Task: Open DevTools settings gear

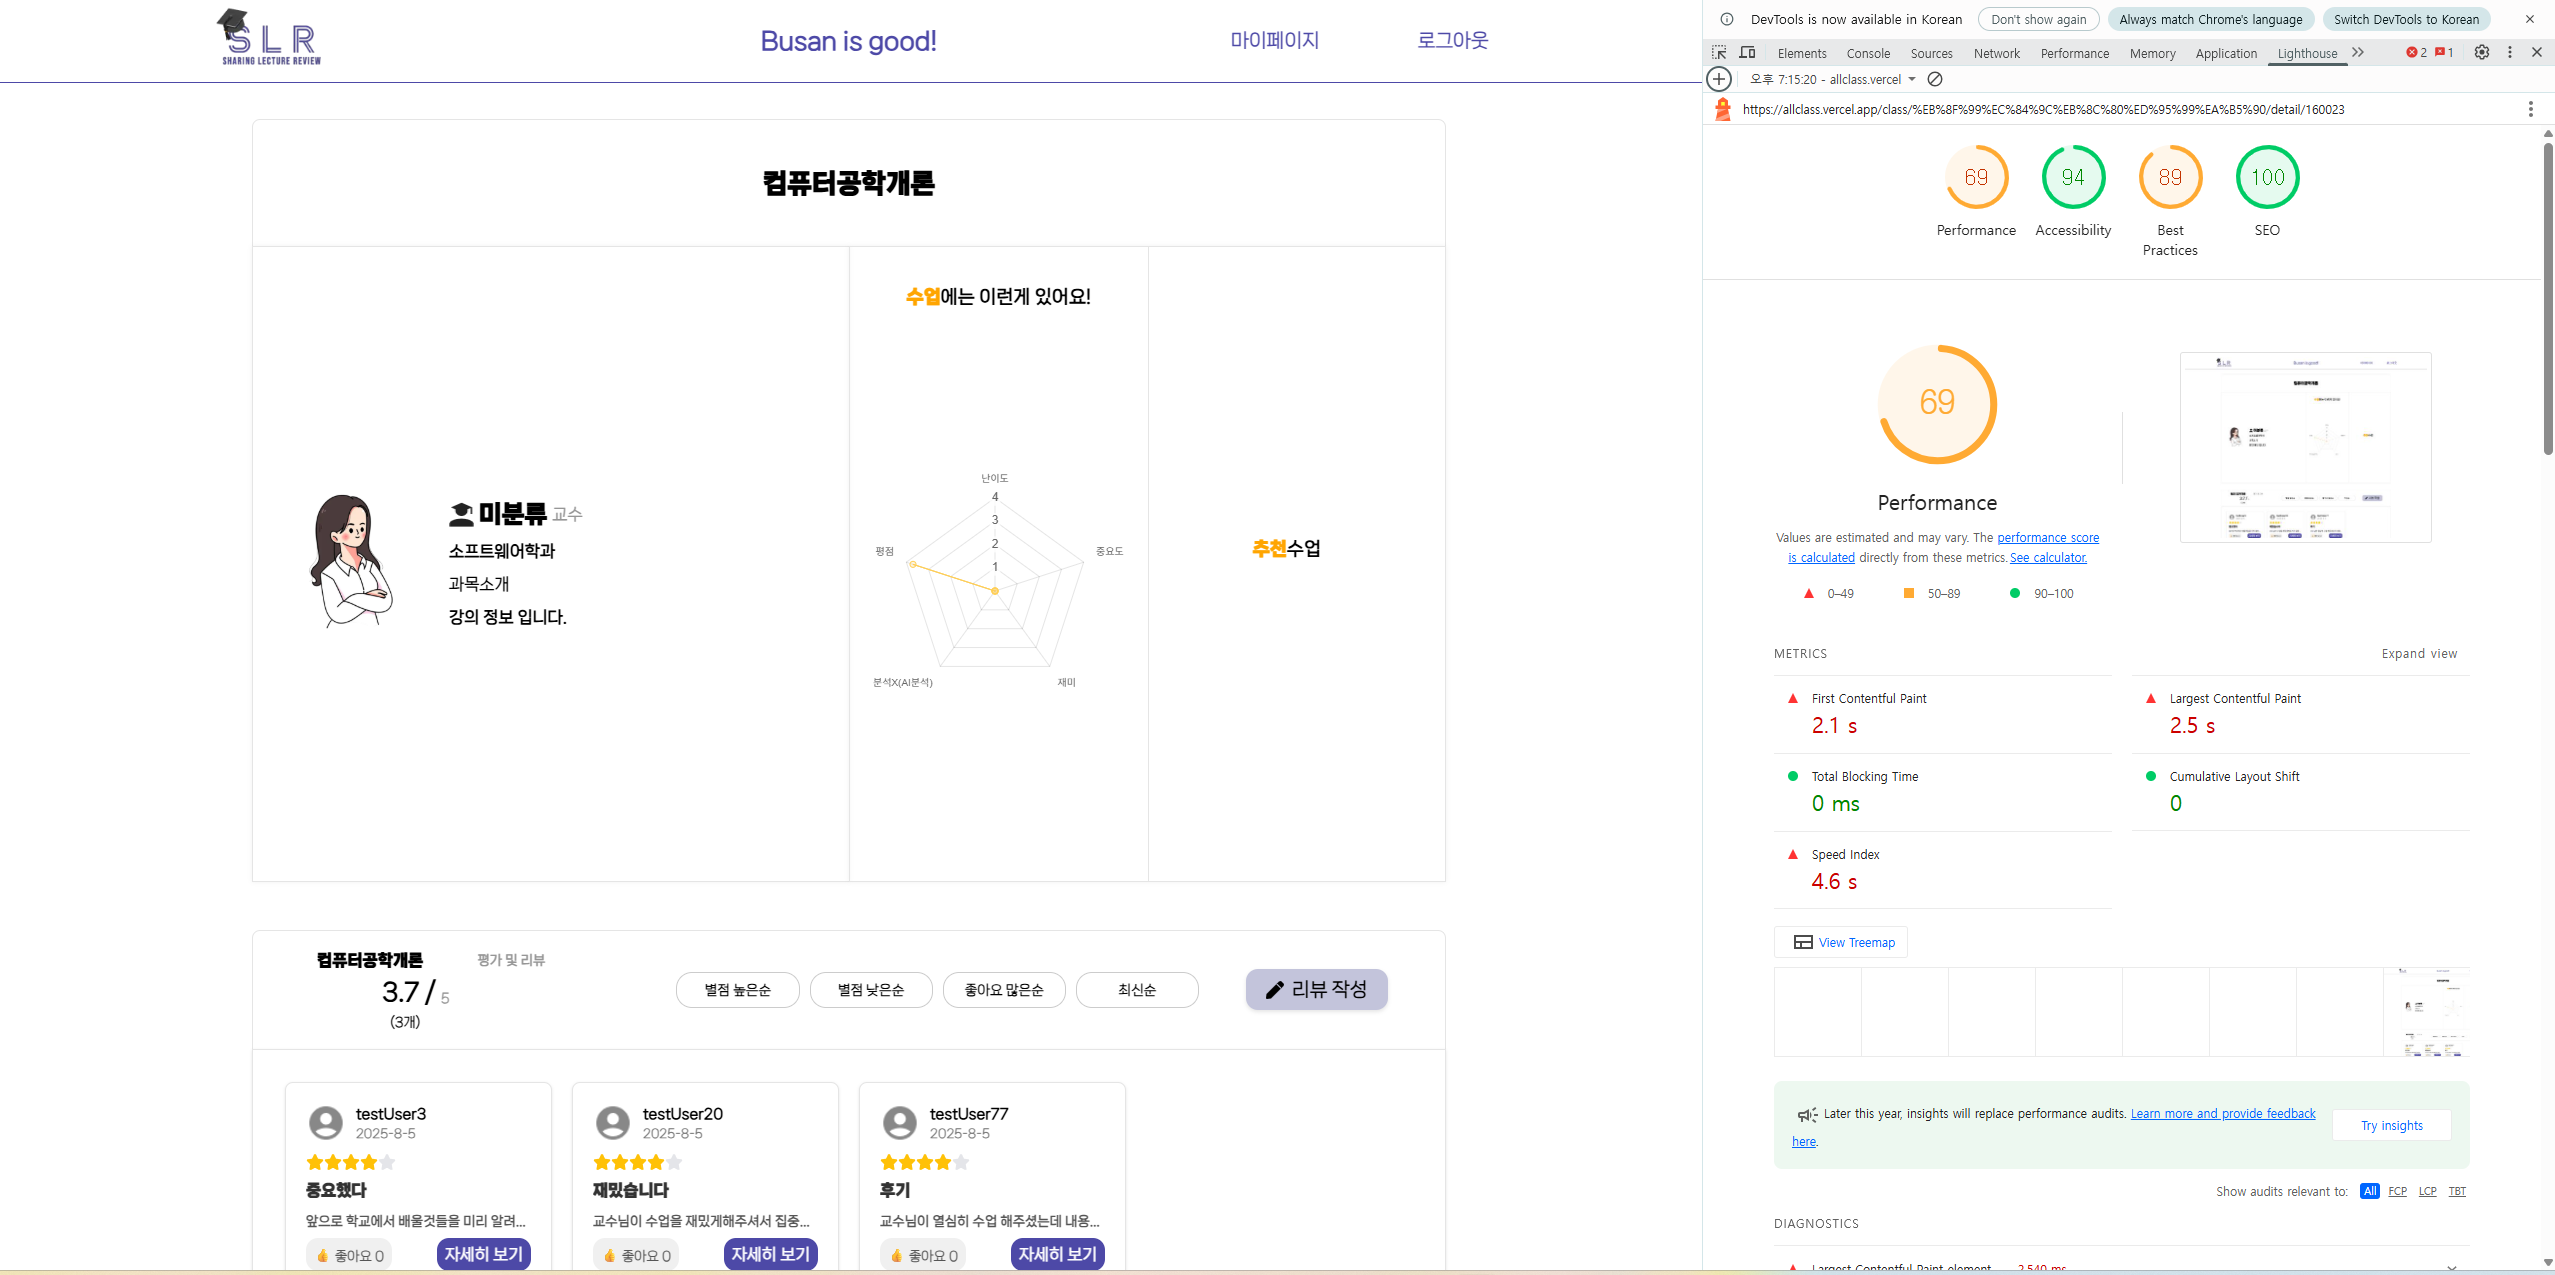Action: (x=2481, y=53)
